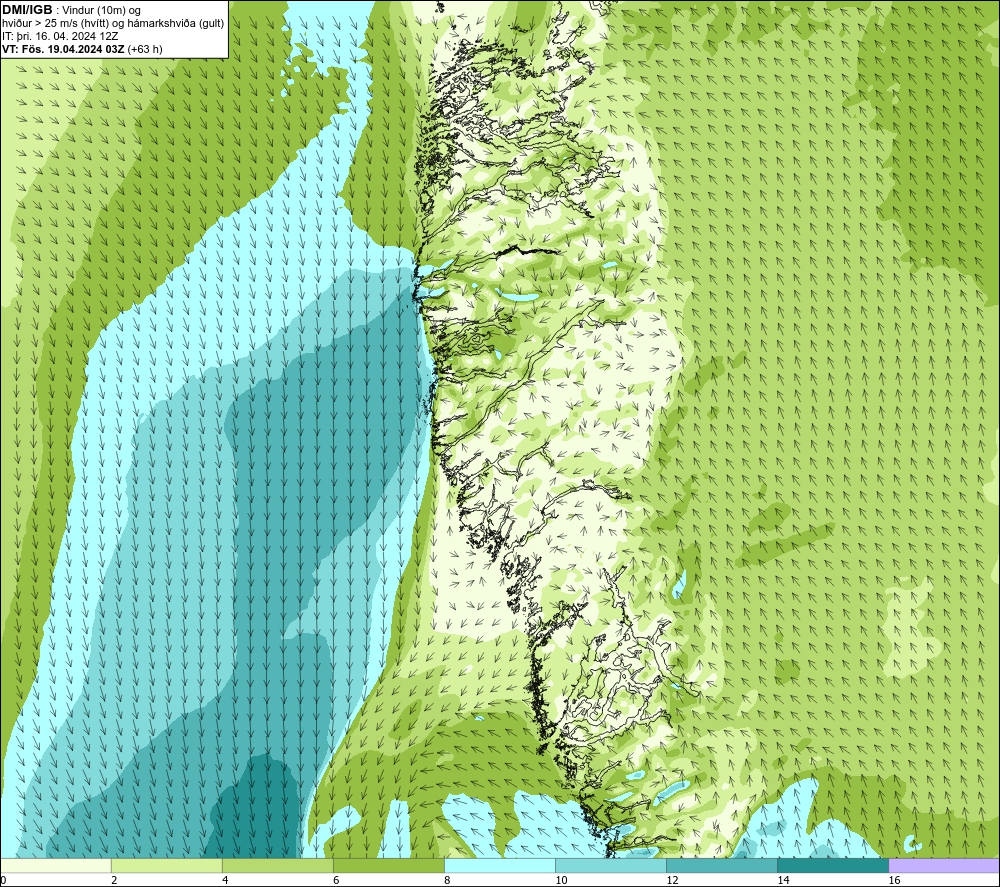
Task: Click the dark green 6–8 m/s legend swatch
Action: (x=389, y=865)
